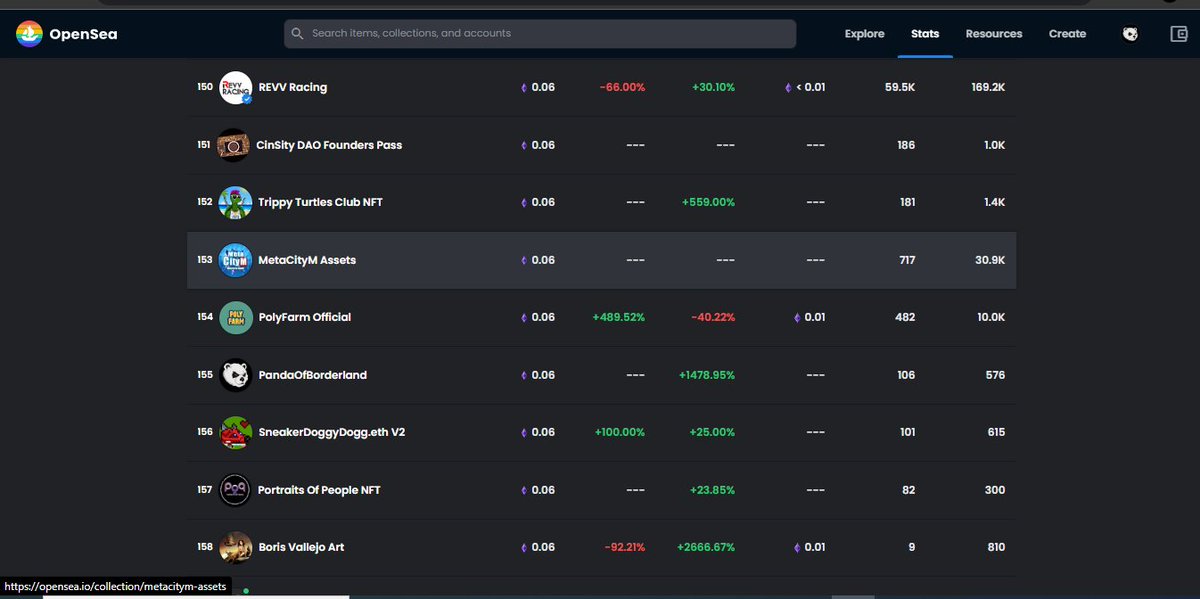Screen dimensions: 1200x599
Task: Click the +489.52% value for PolyFarm Official
Action: pyautogui.click(x=618, y=318)
